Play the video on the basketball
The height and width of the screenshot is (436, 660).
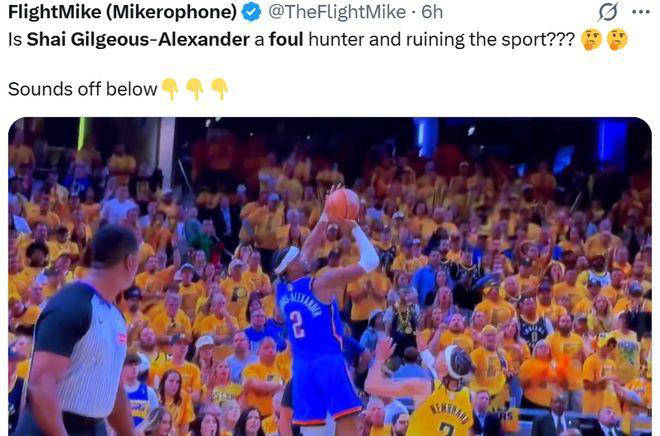342,205
